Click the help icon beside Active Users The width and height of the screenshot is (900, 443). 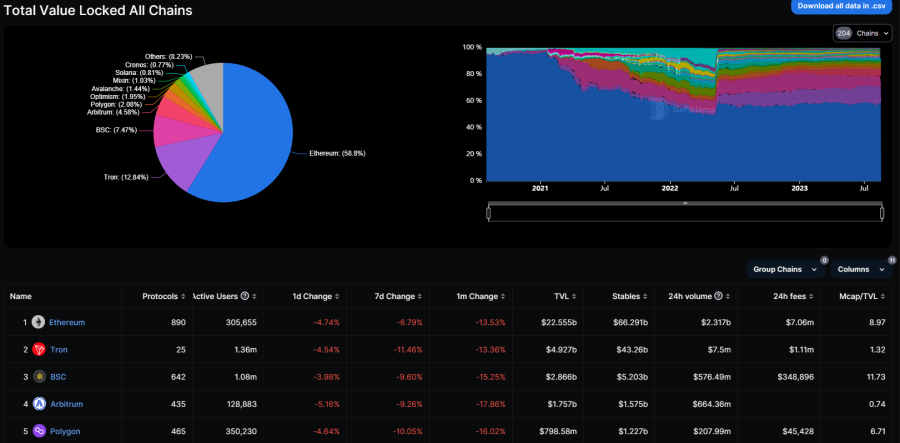[x=245, y=296]
